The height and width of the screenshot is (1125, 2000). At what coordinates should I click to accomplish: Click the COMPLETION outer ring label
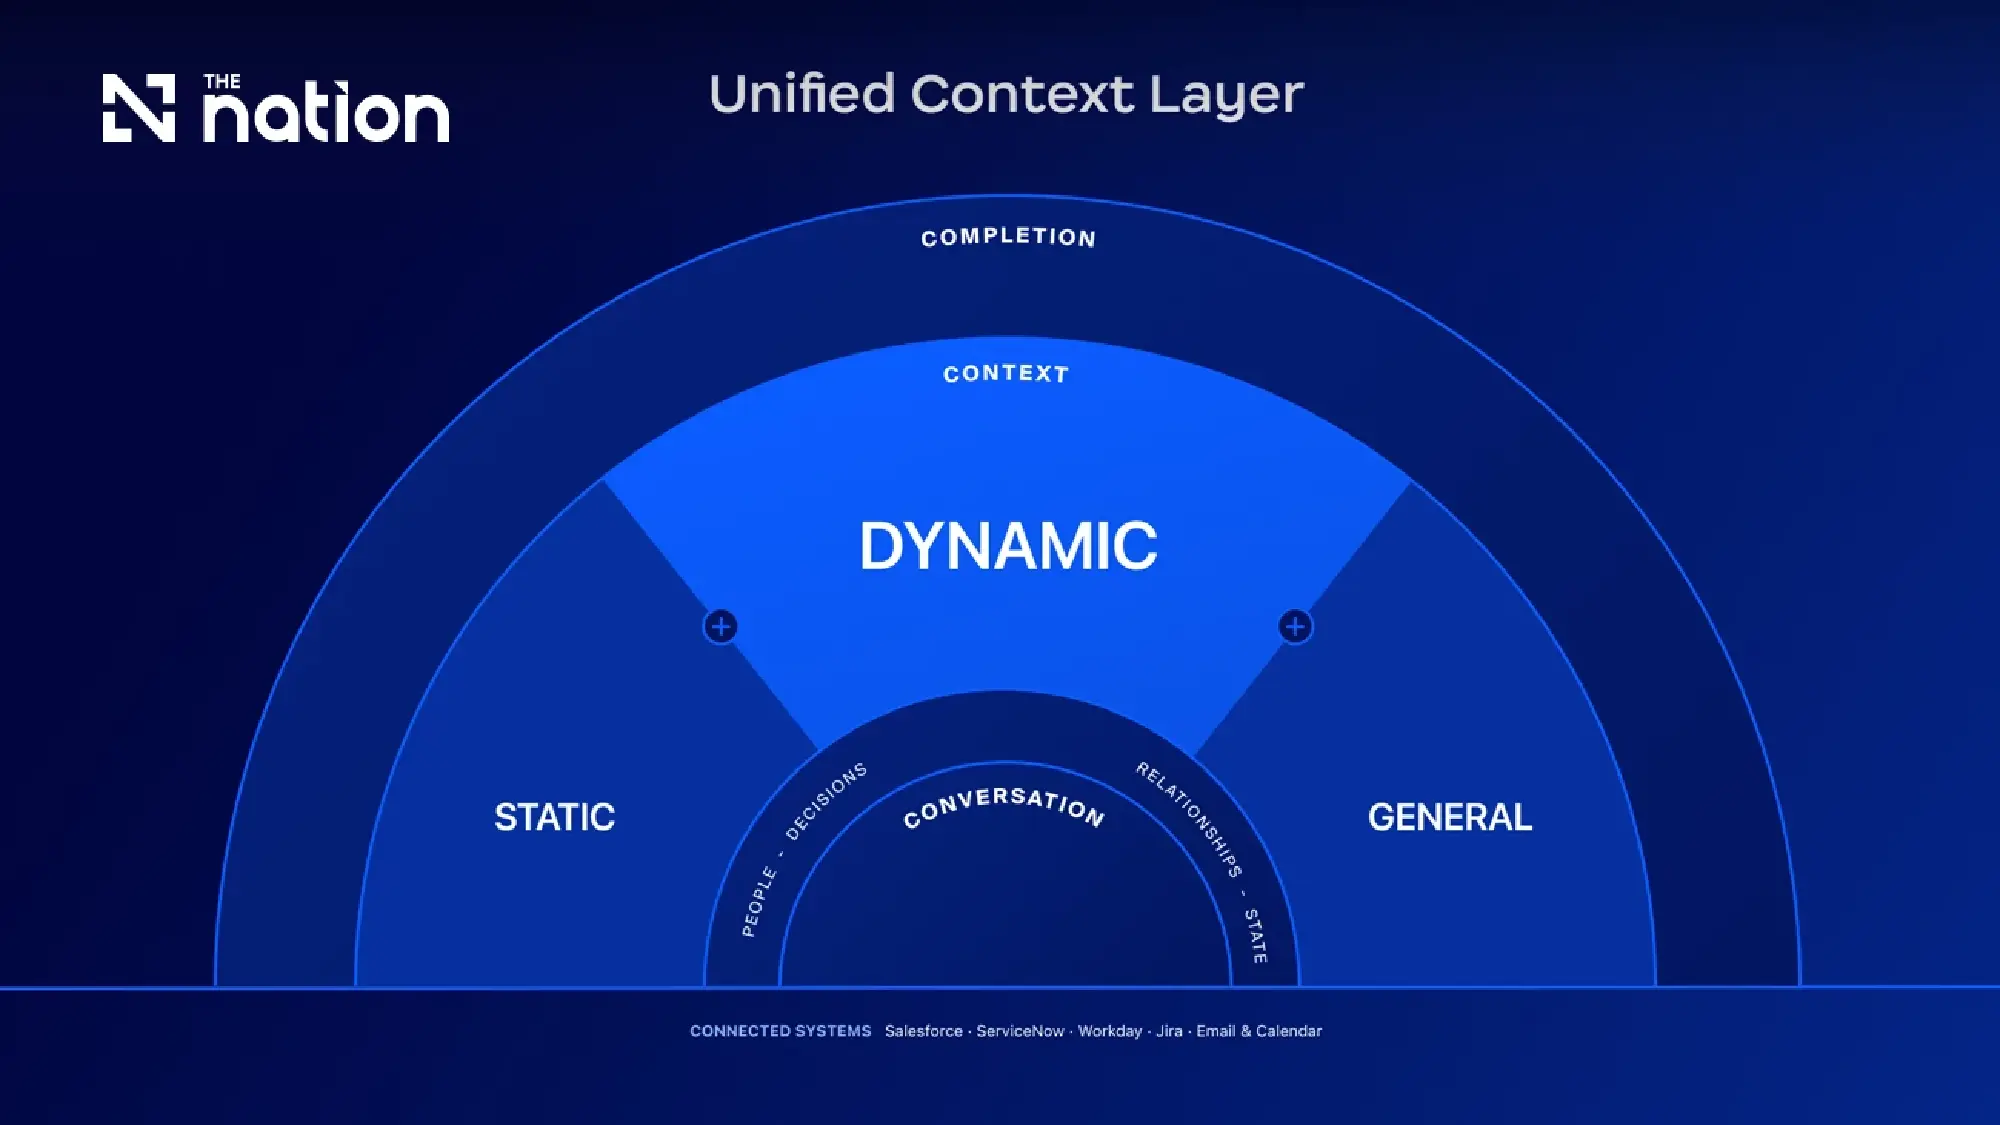[1008, 237]
